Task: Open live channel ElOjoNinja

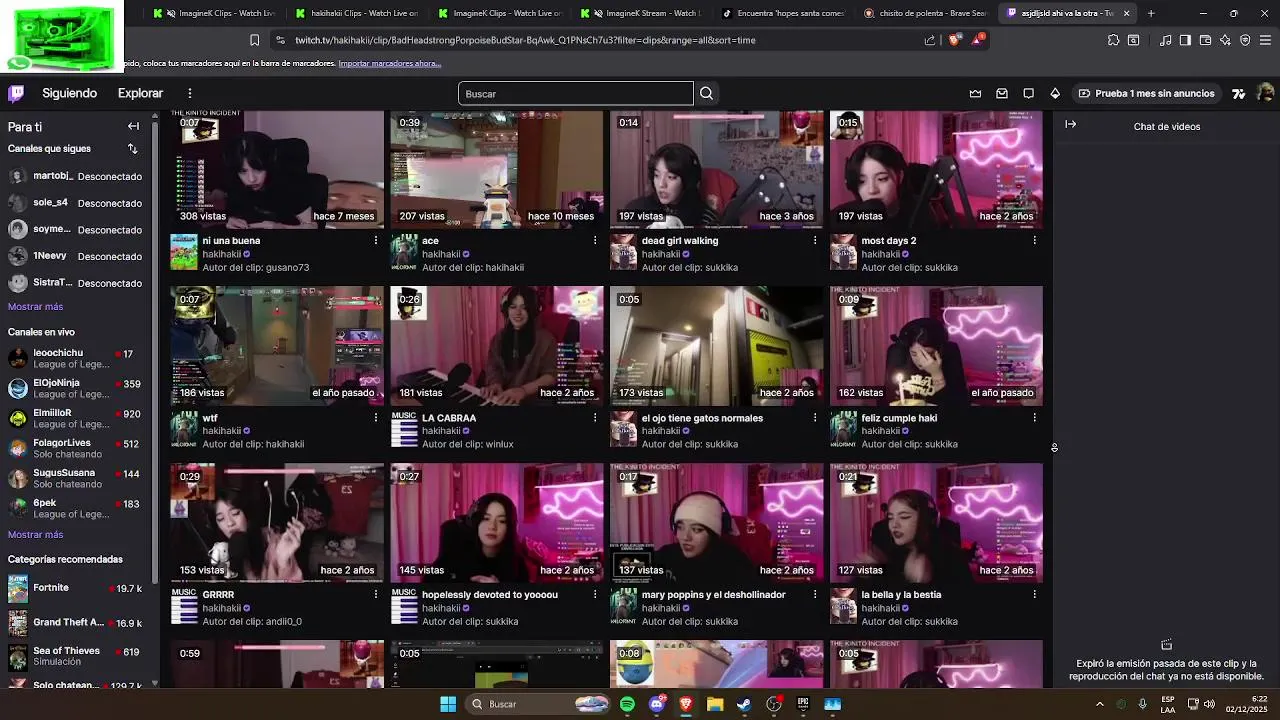Action: [75, 388]
